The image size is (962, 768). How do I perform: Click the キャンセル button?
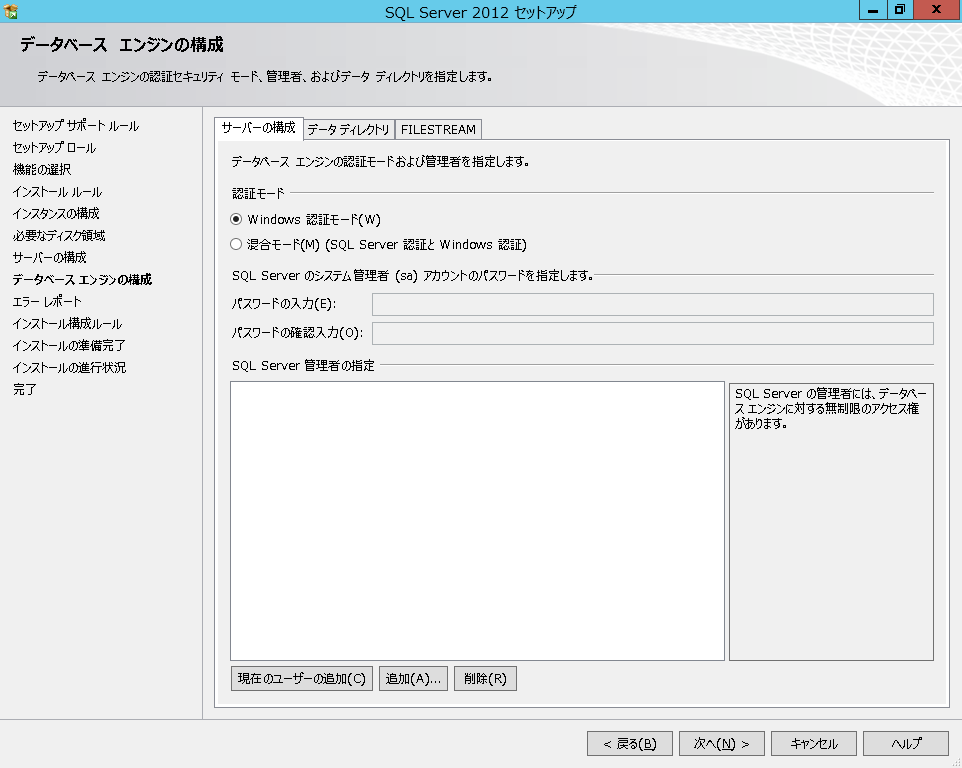(x=814, y=743)
